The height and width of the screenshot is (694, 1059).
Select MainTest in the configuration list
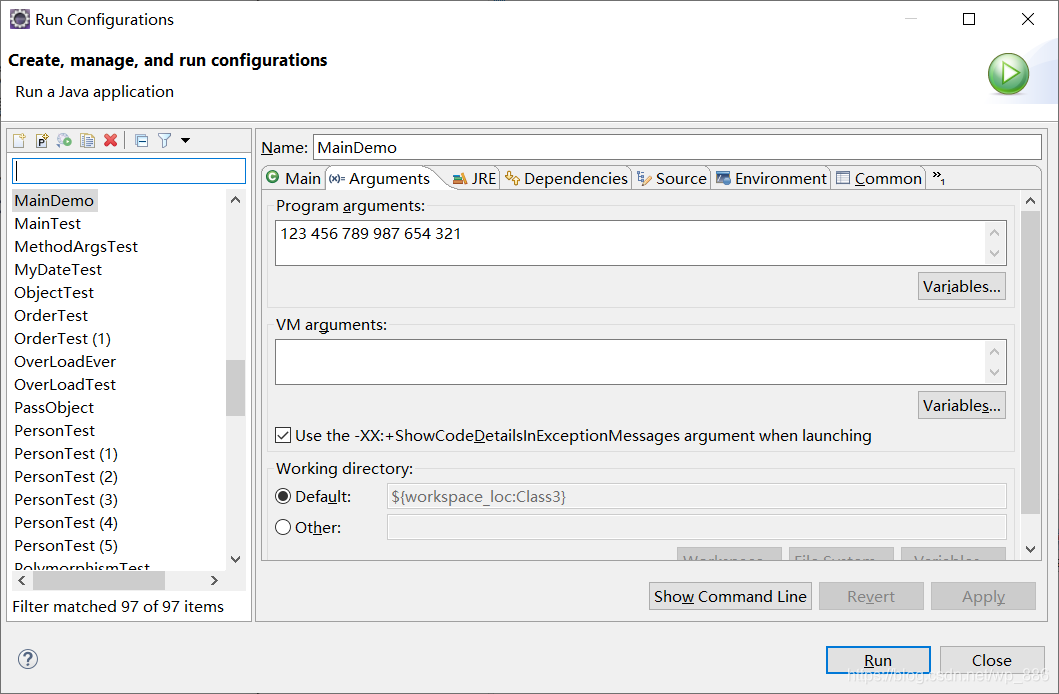point(47,223)
